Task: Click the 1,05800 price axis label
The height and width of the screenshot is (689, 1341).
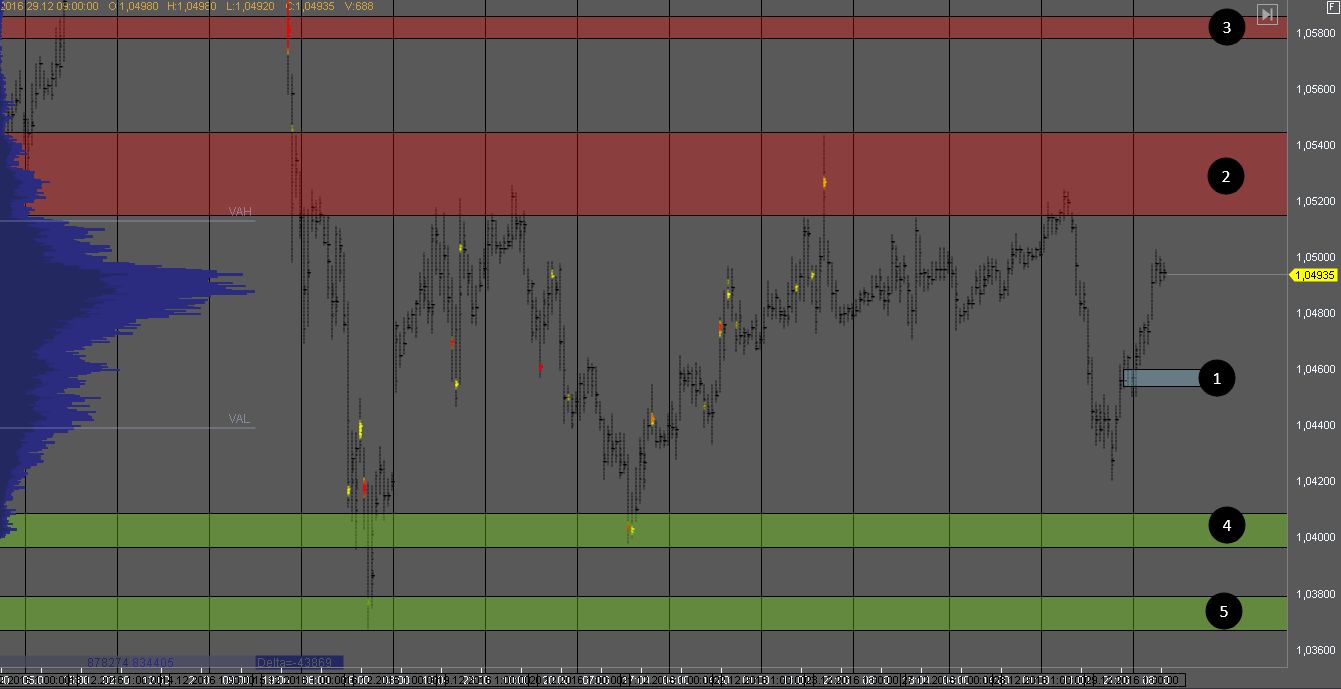Action: tap(1315, 34)
